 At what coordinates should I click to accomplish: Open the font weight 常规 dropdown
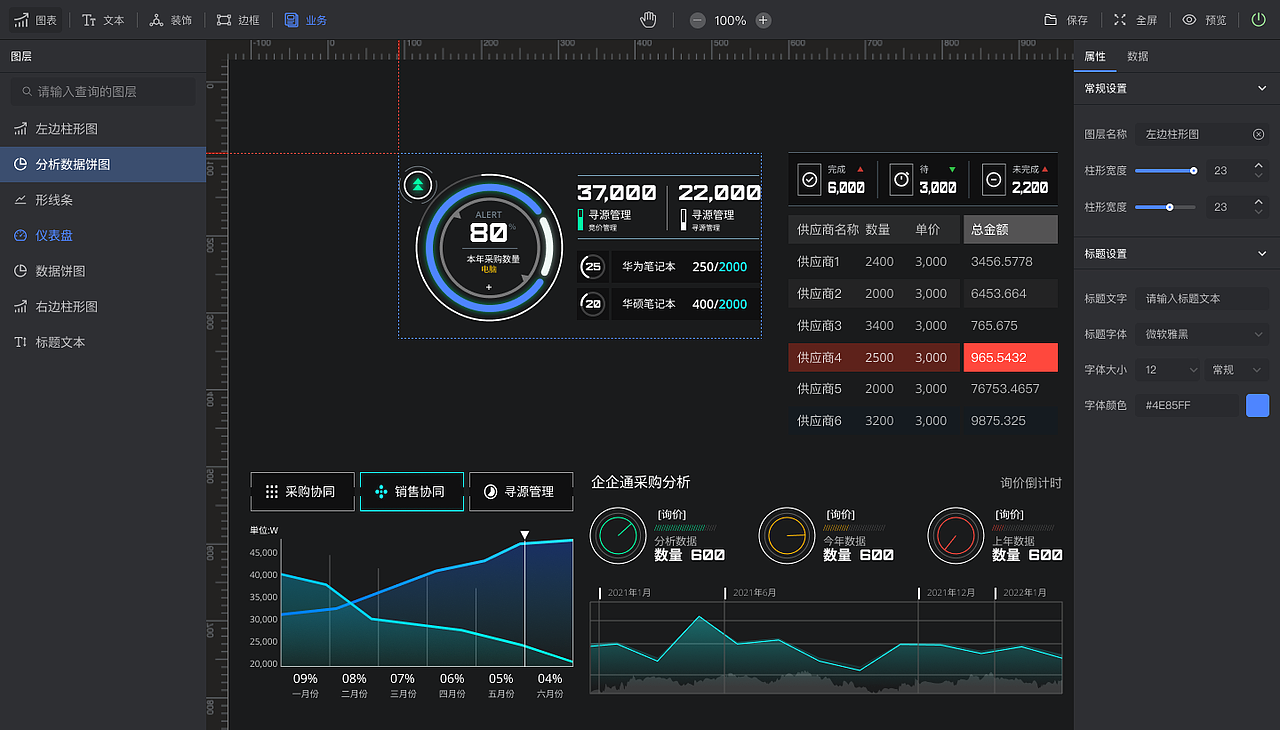tap(1237, 370)
